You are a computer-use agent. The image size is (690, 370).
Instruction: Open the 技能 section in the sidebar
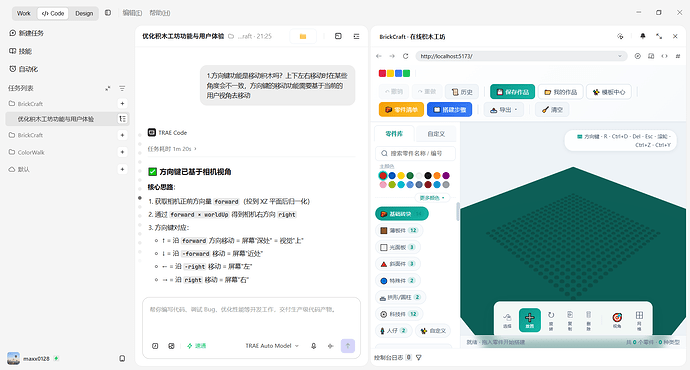coord(20,51)
